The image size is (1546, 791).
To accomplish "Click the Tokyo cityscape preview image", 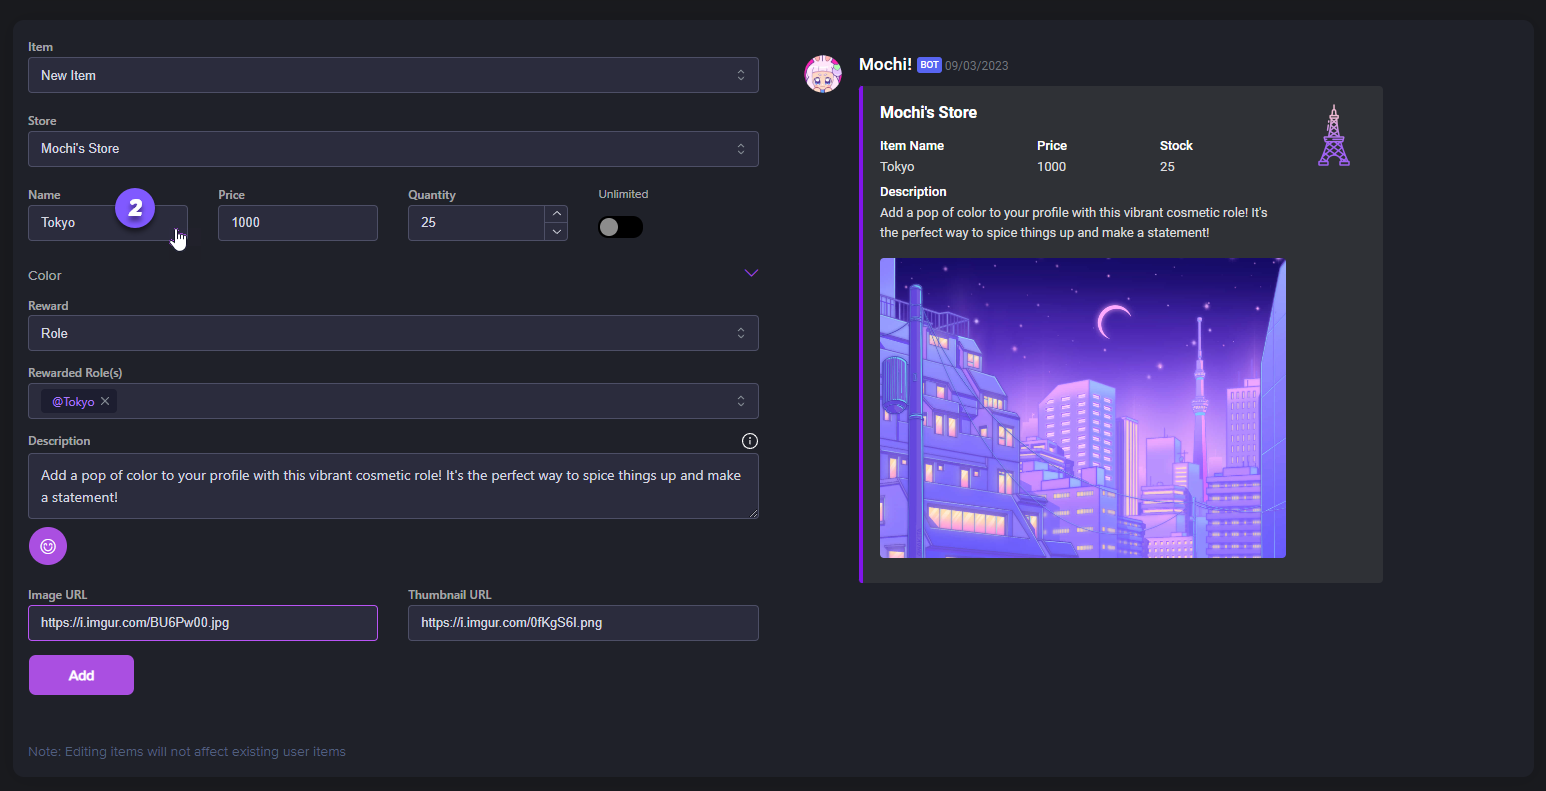I will coord(1082,408).
